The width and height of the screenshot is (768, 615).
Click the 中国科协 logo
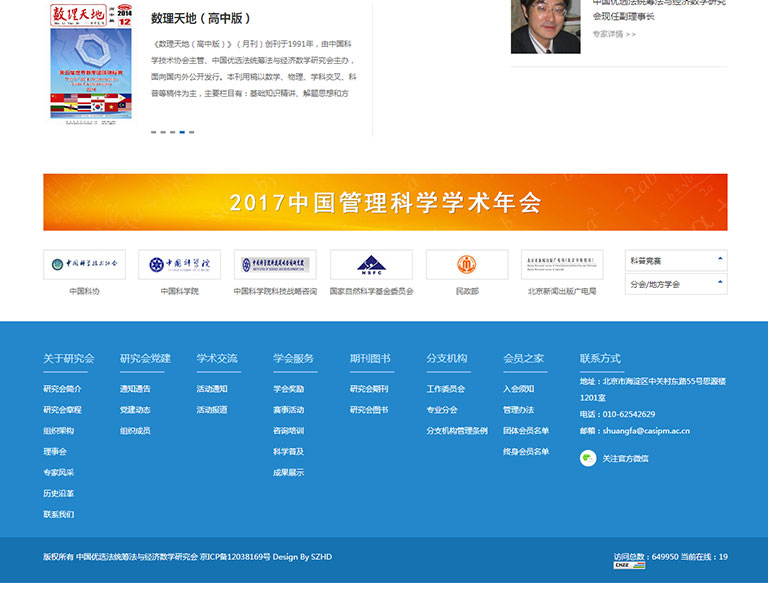point(84,265)
